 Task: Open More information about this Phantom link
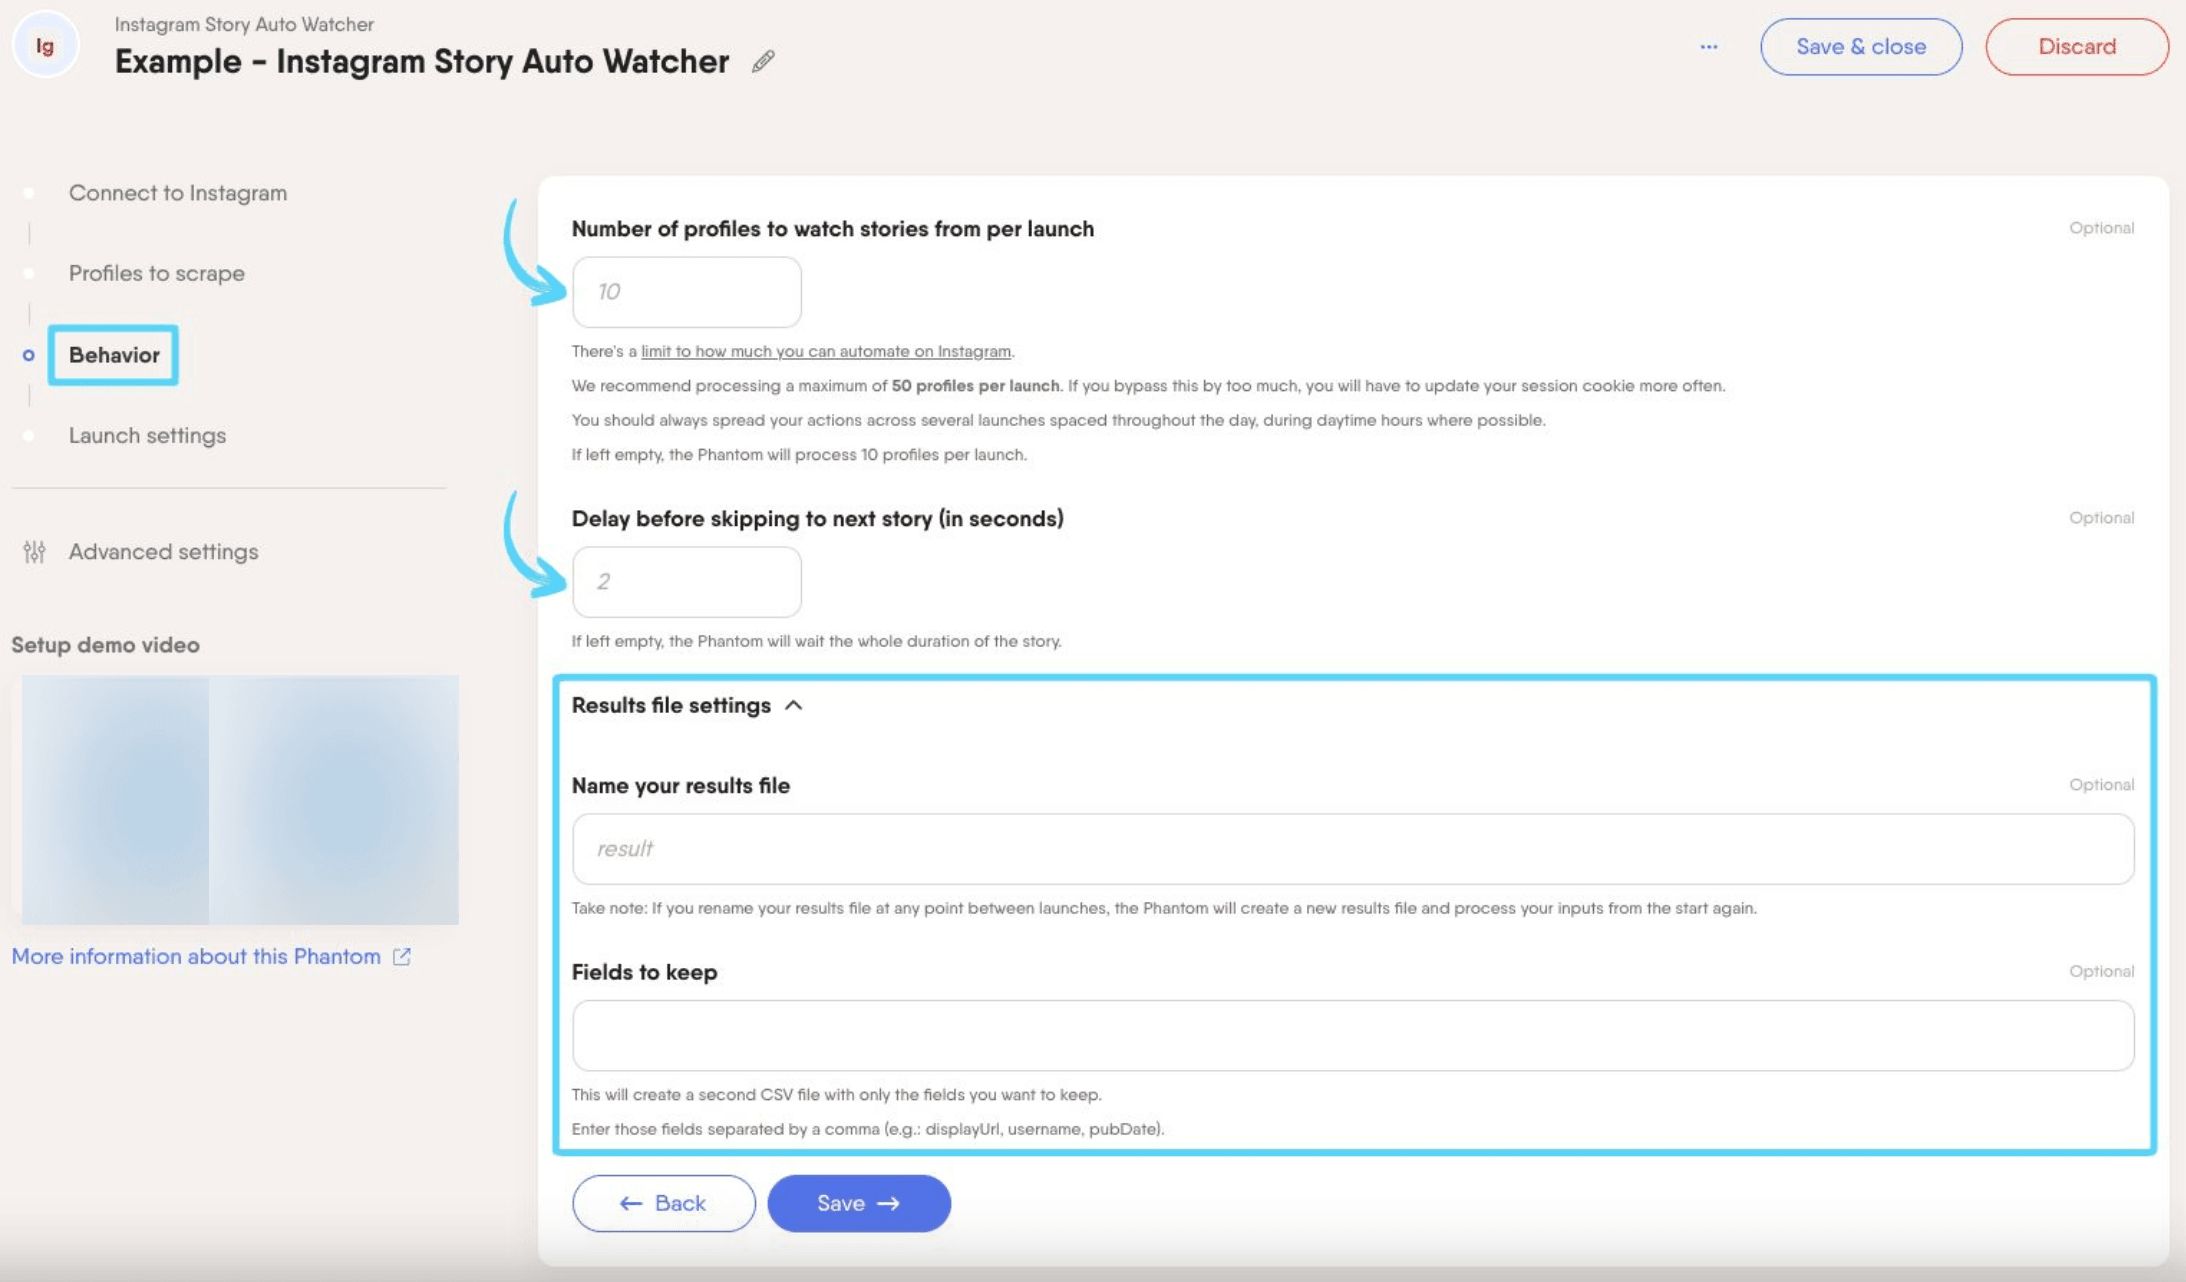(x=196, y=956)
